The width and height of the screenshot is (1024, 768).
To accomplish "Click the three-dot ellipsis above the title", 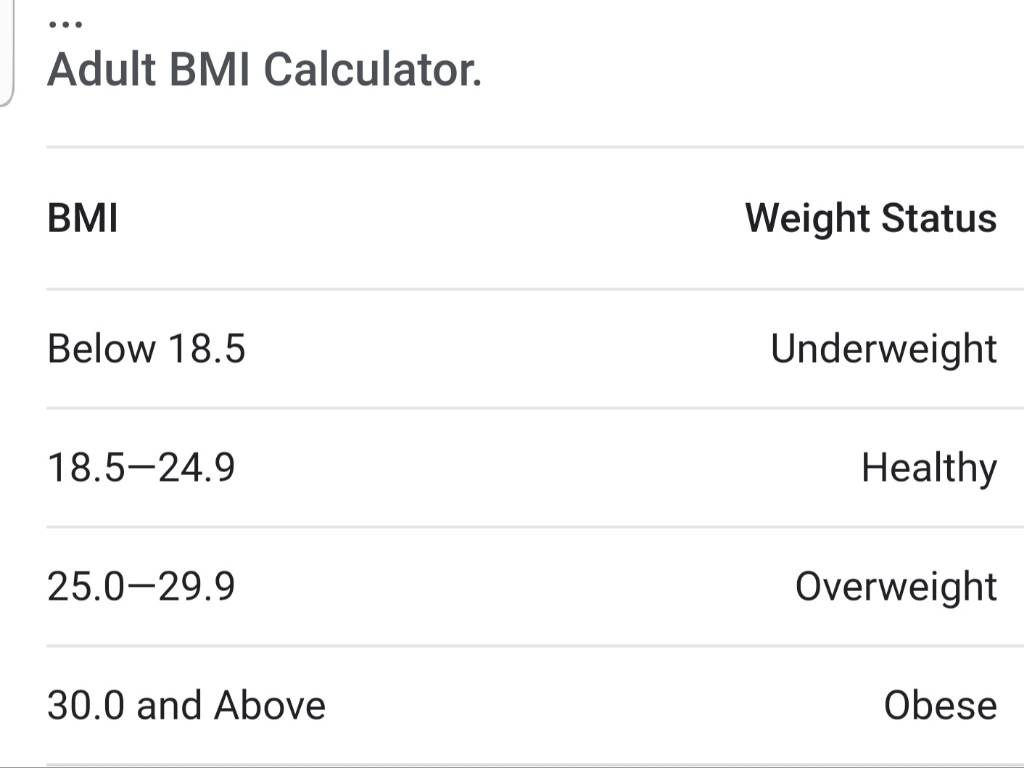I will (65, 24).
